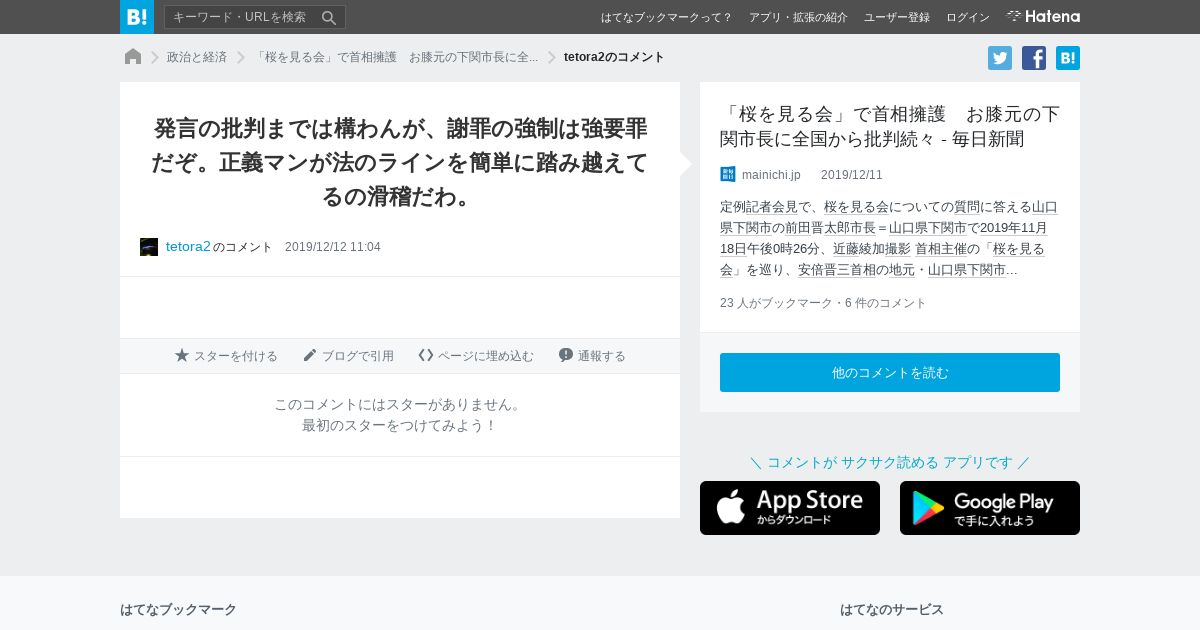The height and width of the screenshot is (630, 1200).
Task: Add a star with スターを付ける
Action: [226, 356]
